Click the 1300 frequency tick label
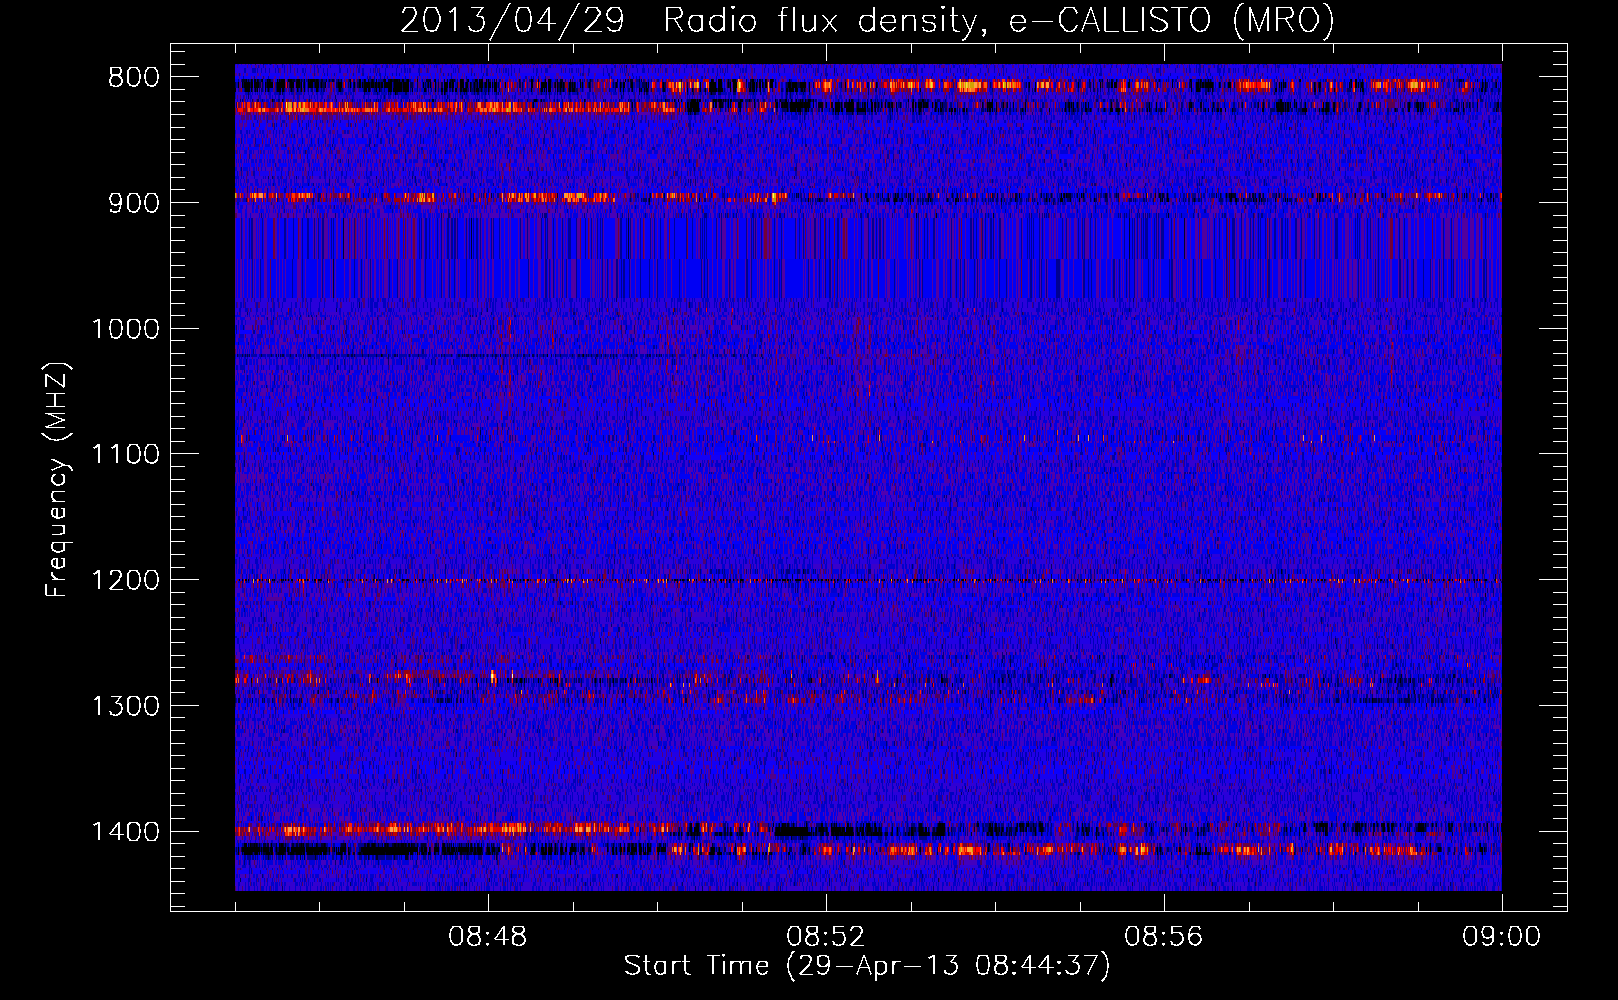1618x1000 pixels. (x=126, y=706)
